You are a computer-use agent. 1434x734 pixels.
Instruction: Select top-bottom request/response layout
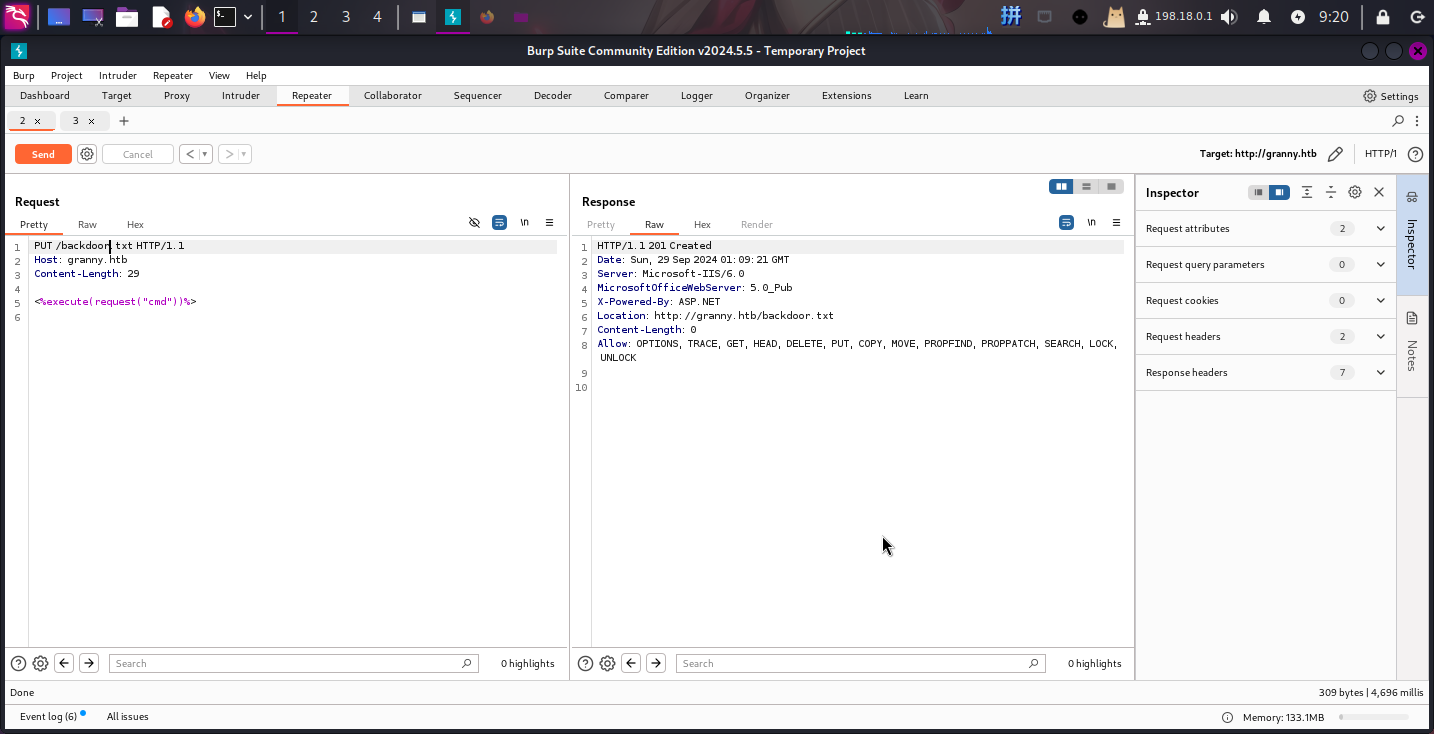[1086, 187]
